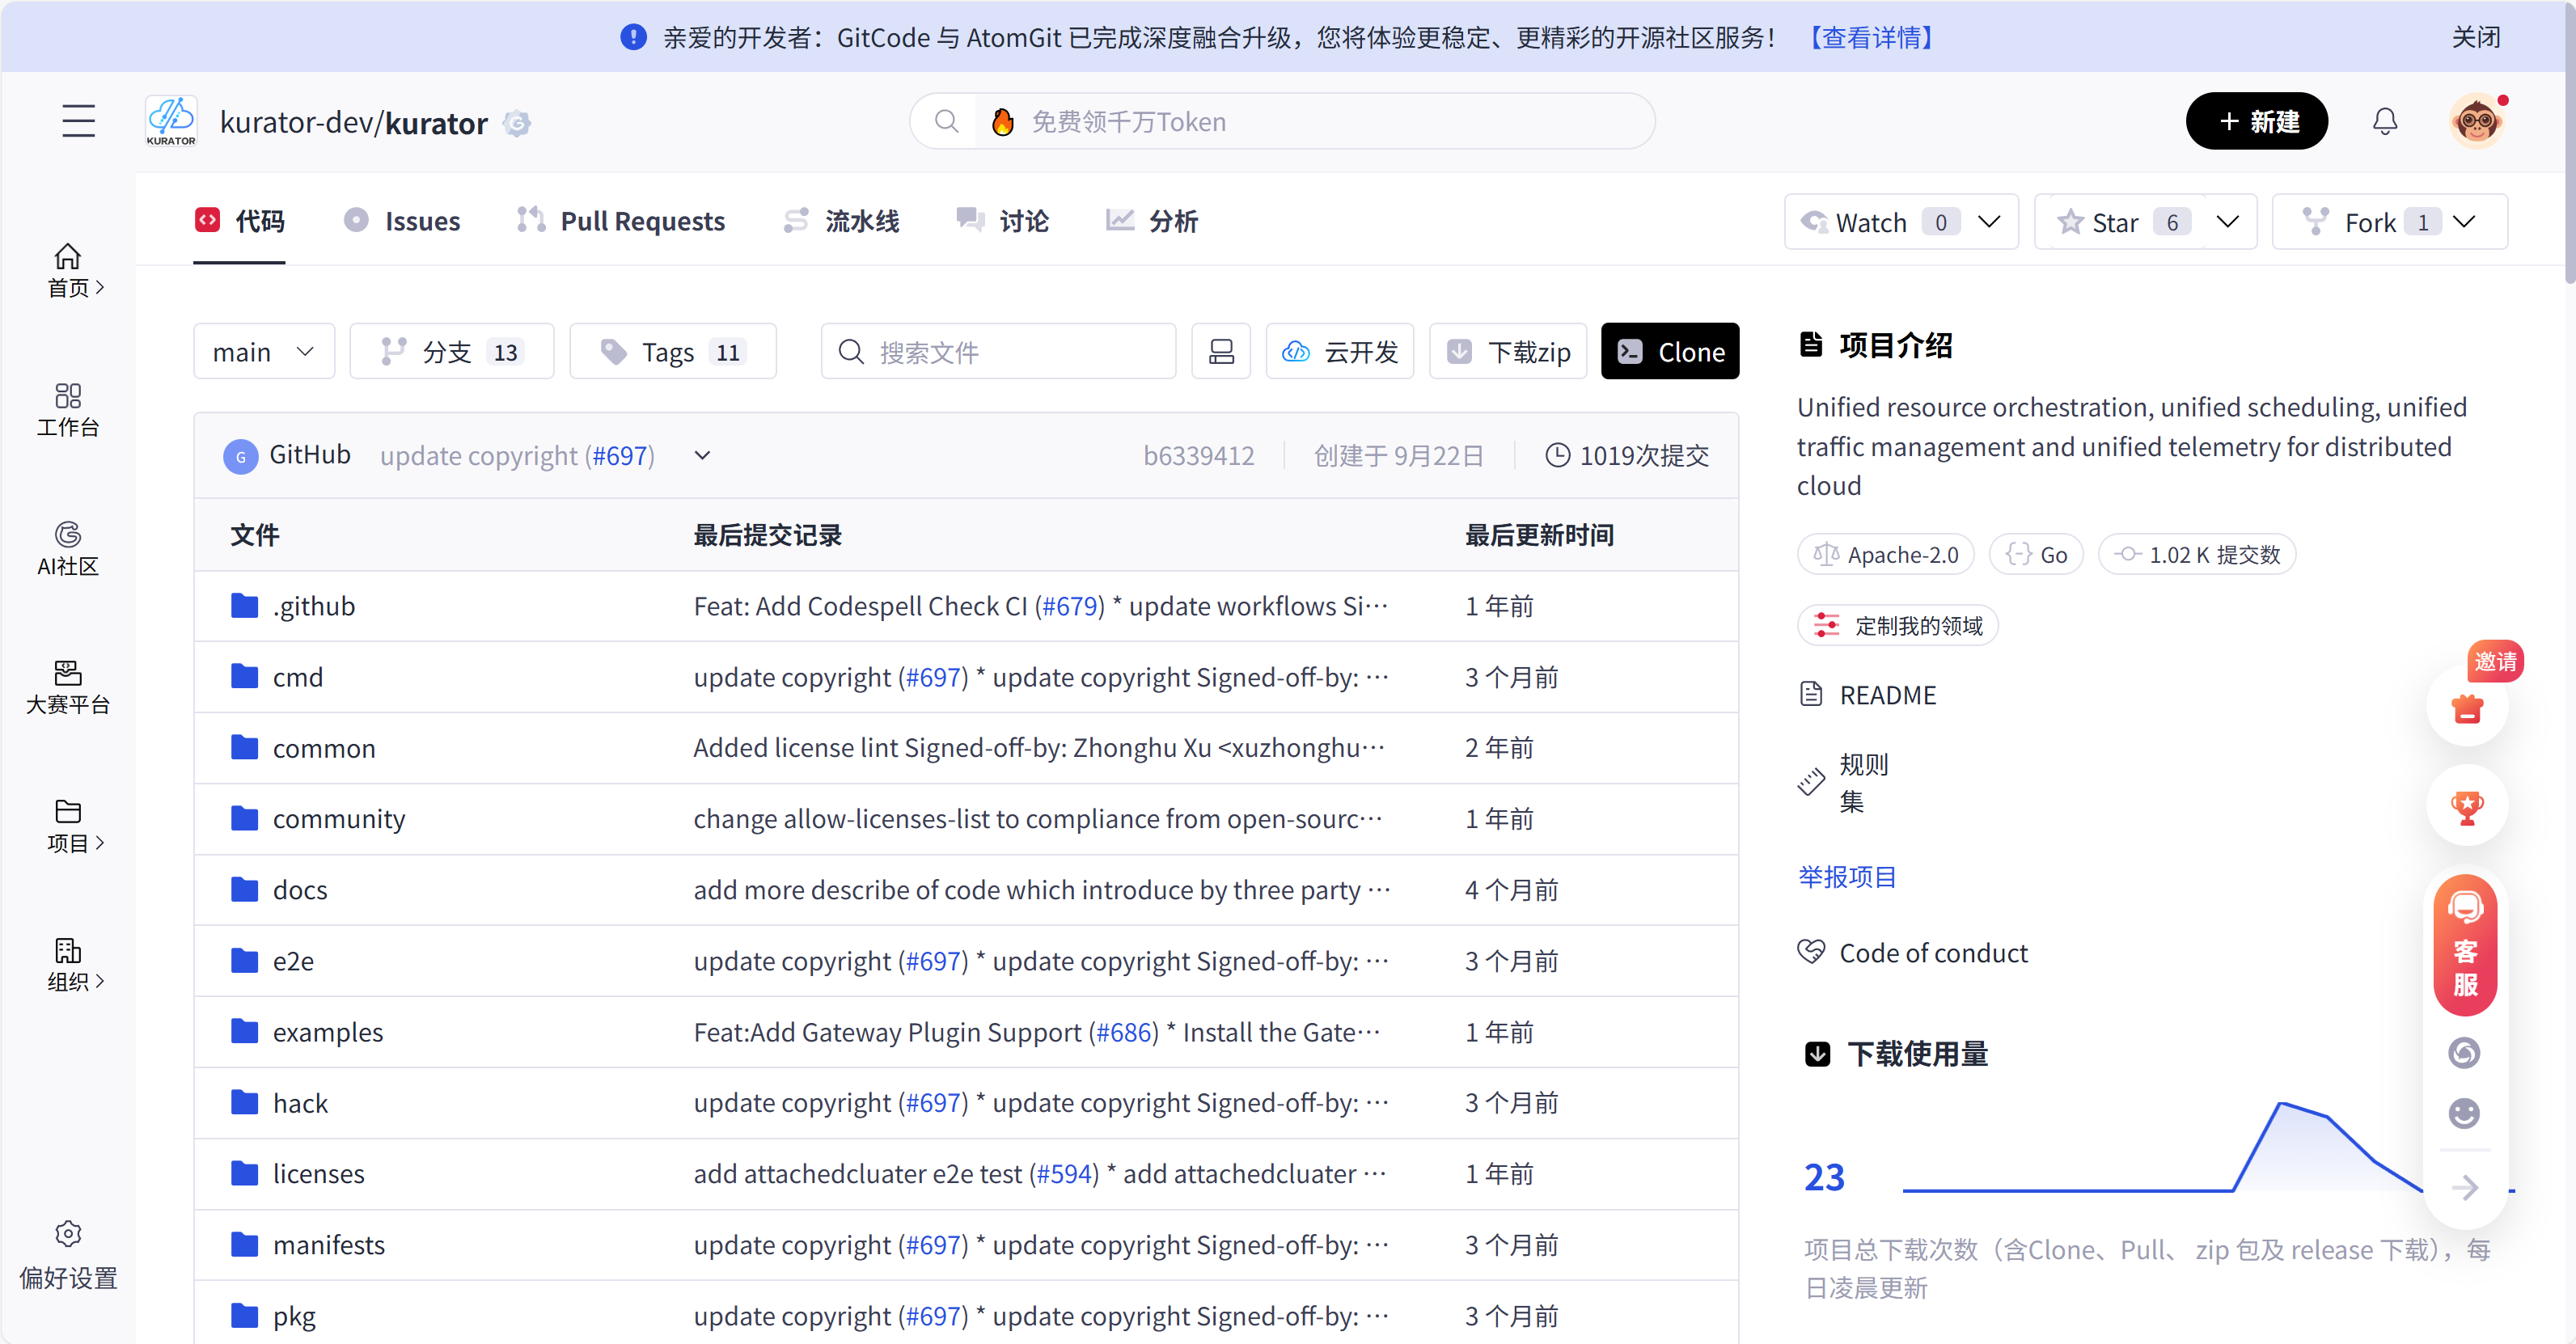Click the black Clone button
2576x1344 pixels.
[1670, 351]
